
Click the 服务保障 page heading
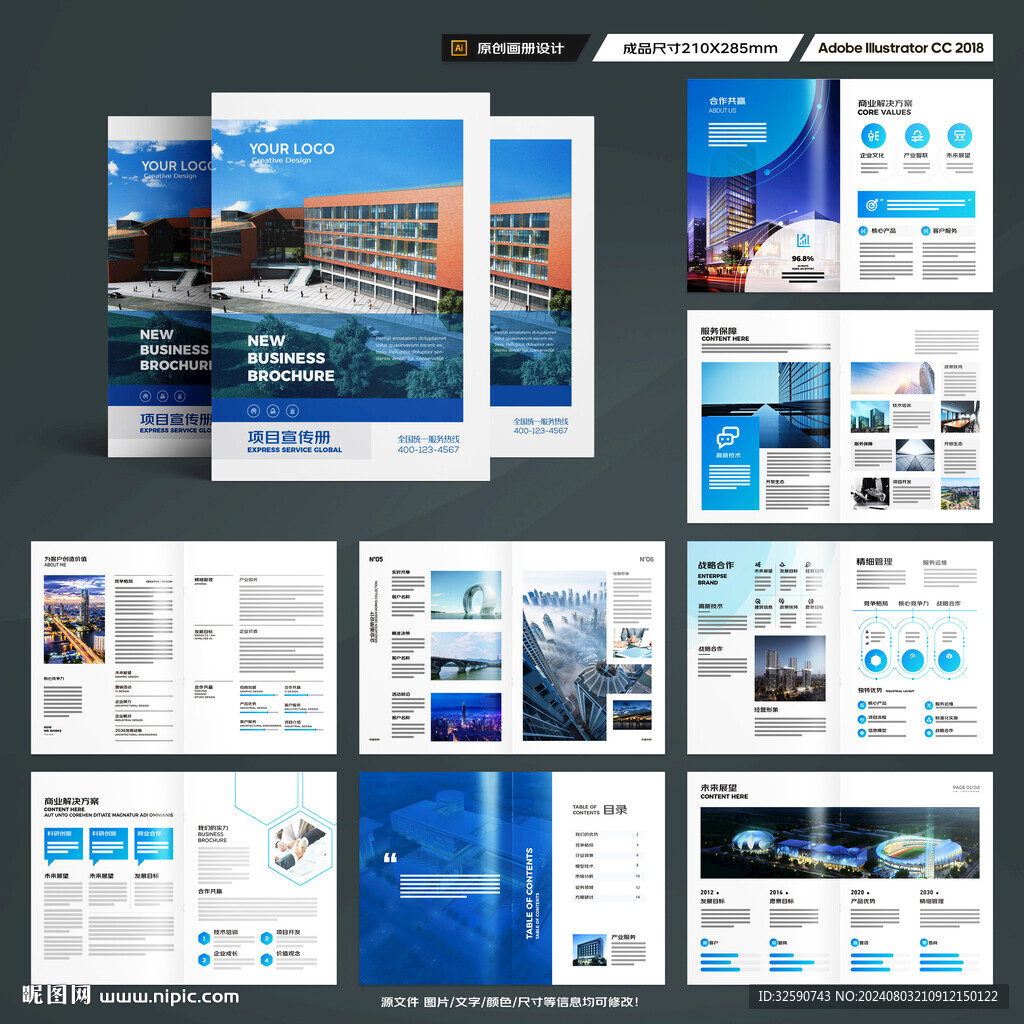click(x=718, y=331)
